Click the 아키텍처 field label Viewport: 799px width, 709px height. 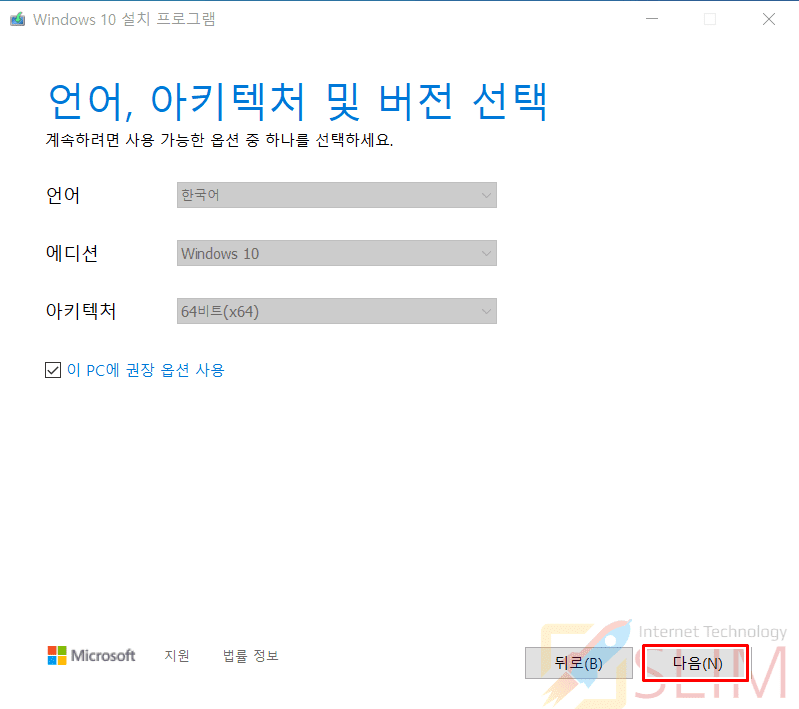click(81, 311)
